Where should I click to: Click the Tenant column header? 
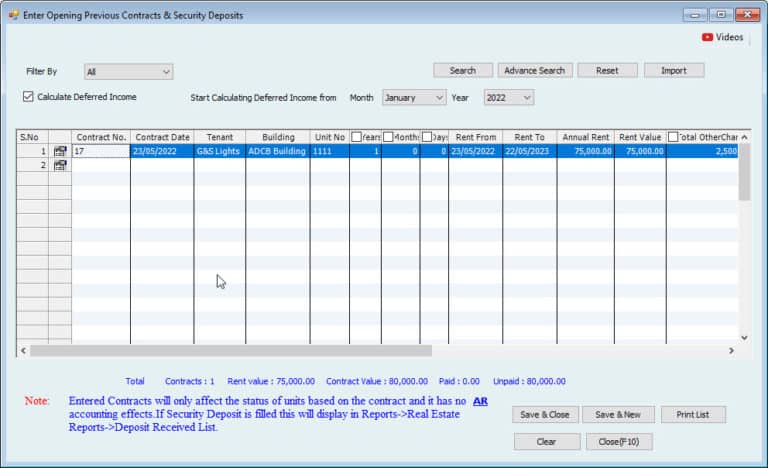pyautogui.click(x=219, y=136)
